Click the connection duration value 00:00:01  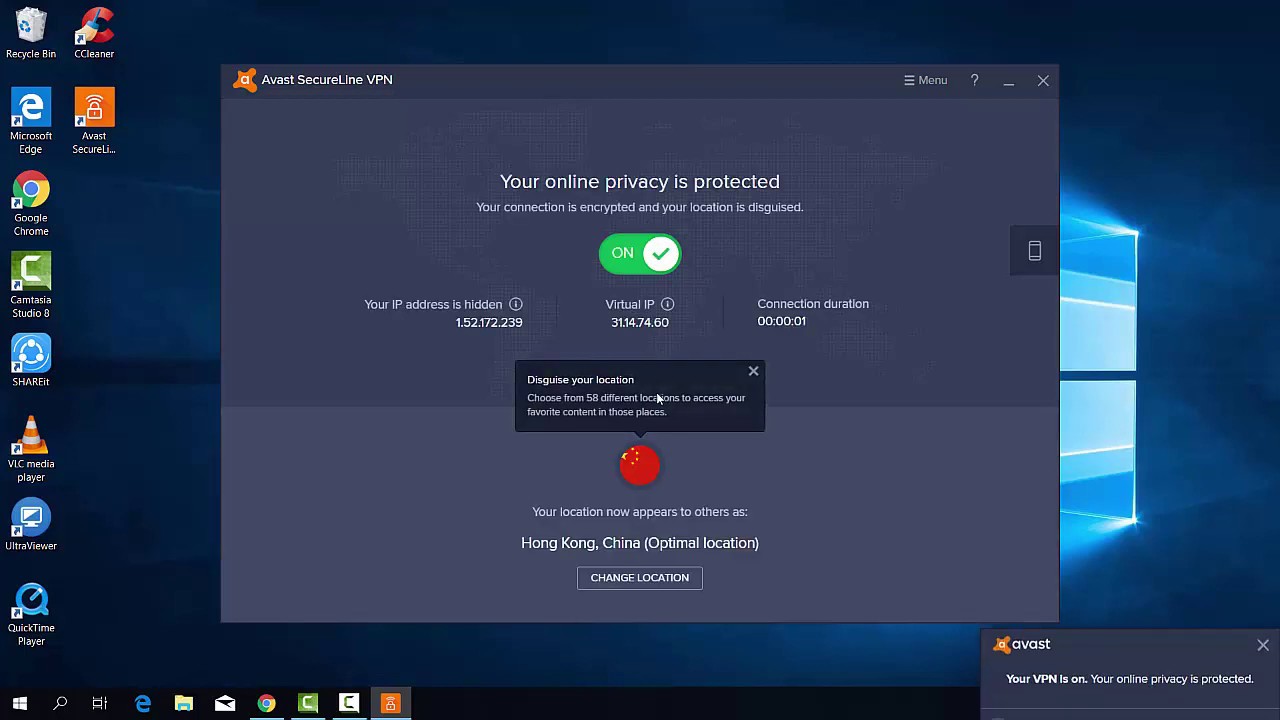tap(781, 321)
